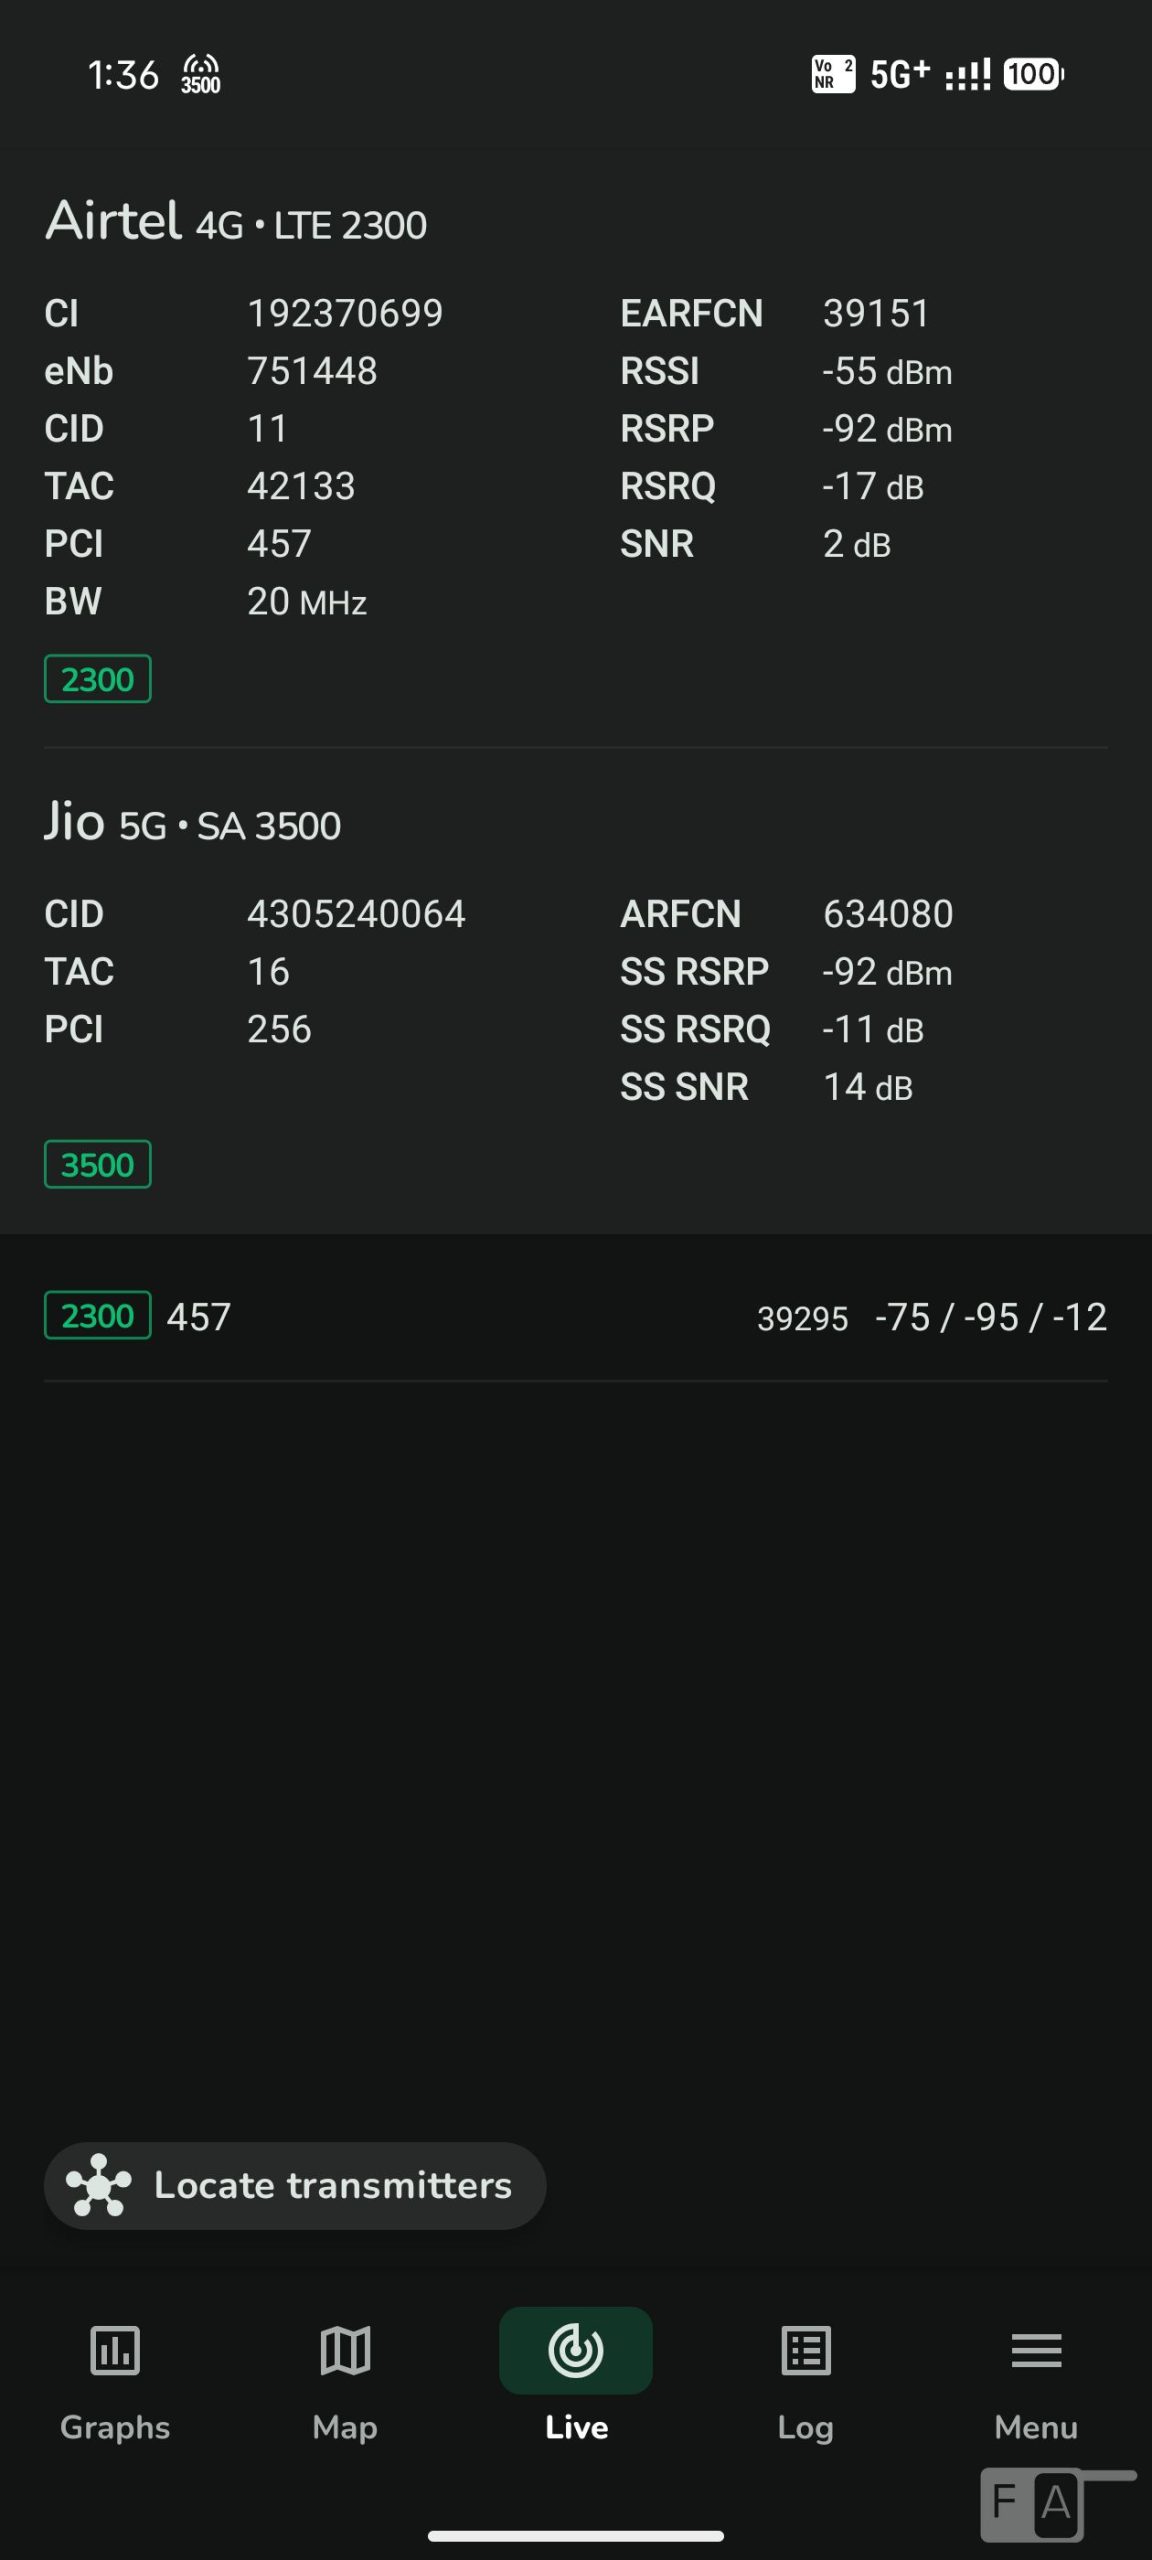Viewport: 1152px width, 2560px height.
Task: Switch to the Log tab label
Action: point(806,2427)
